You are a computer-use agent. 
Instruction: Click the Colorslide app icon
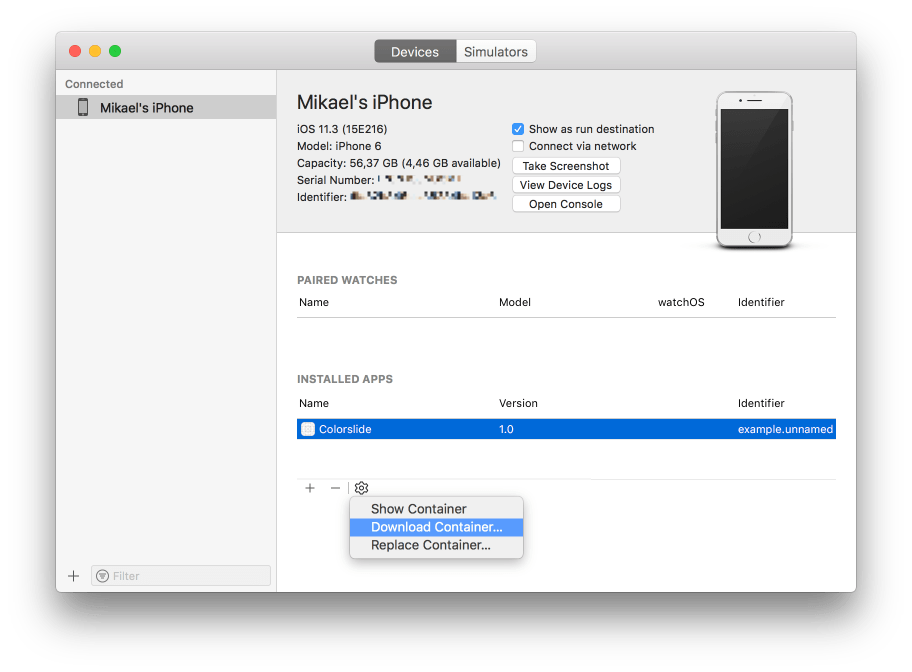coord(307,428)
